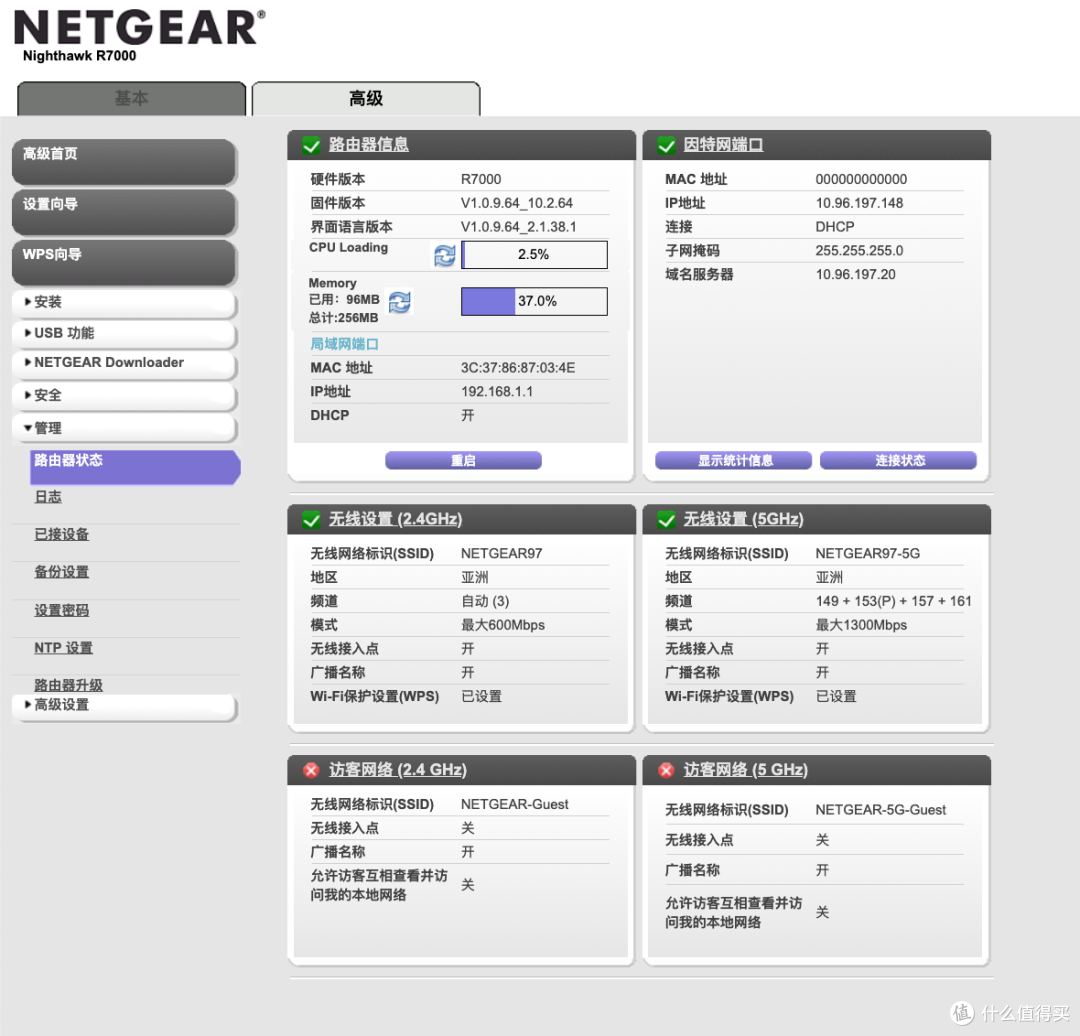The width and height of the screenshot is (1080, 1036).
Task: Click the 连接状态 button
Action: 899,460
